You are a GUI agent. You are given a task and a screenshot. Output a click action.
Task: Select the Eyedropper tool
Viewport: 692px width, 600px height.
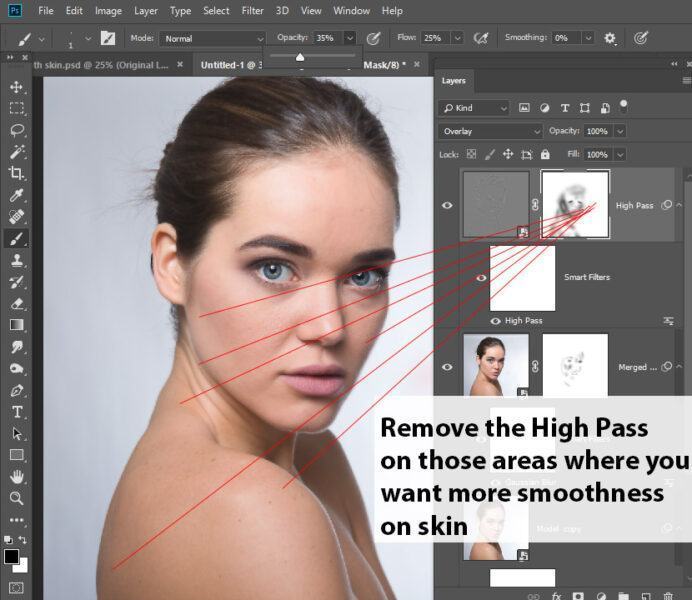pyautogui.click(x=16, y=195)
